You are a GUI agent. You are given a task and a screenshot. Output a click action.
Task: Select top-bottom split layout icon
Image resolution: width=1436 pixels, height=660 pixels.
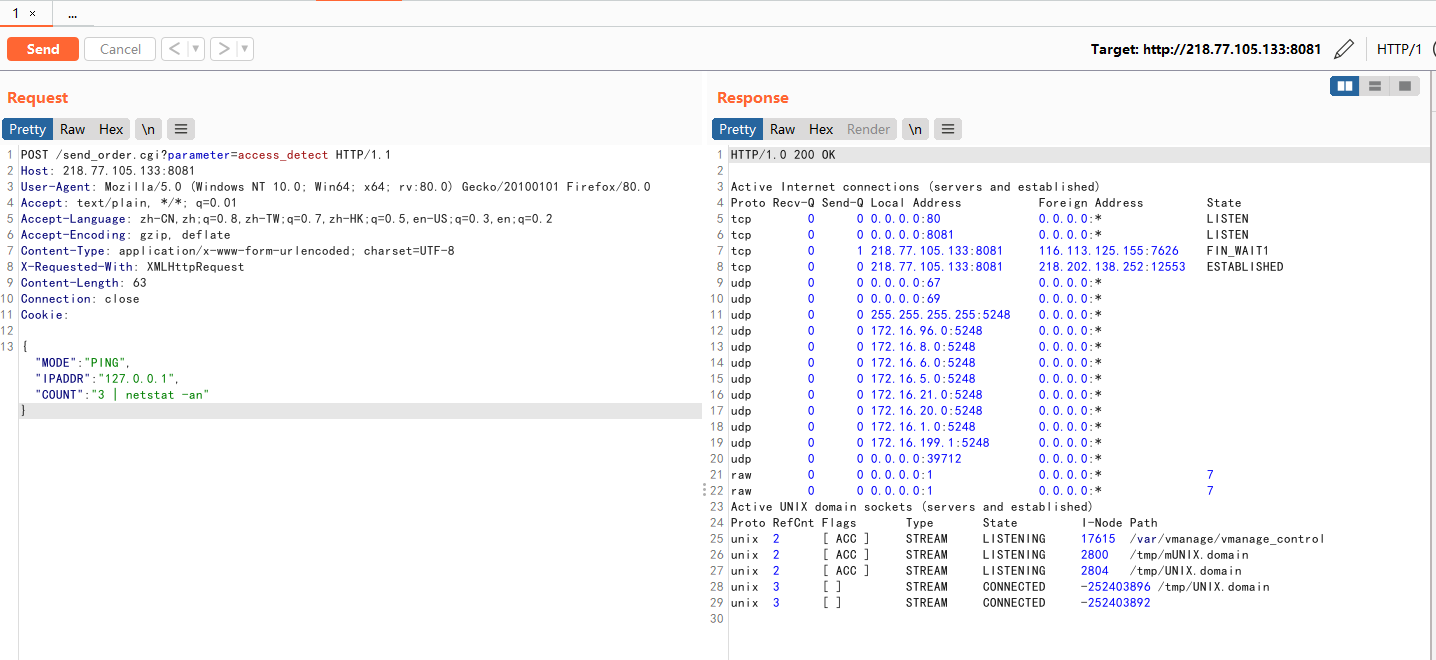point(1375,86)
